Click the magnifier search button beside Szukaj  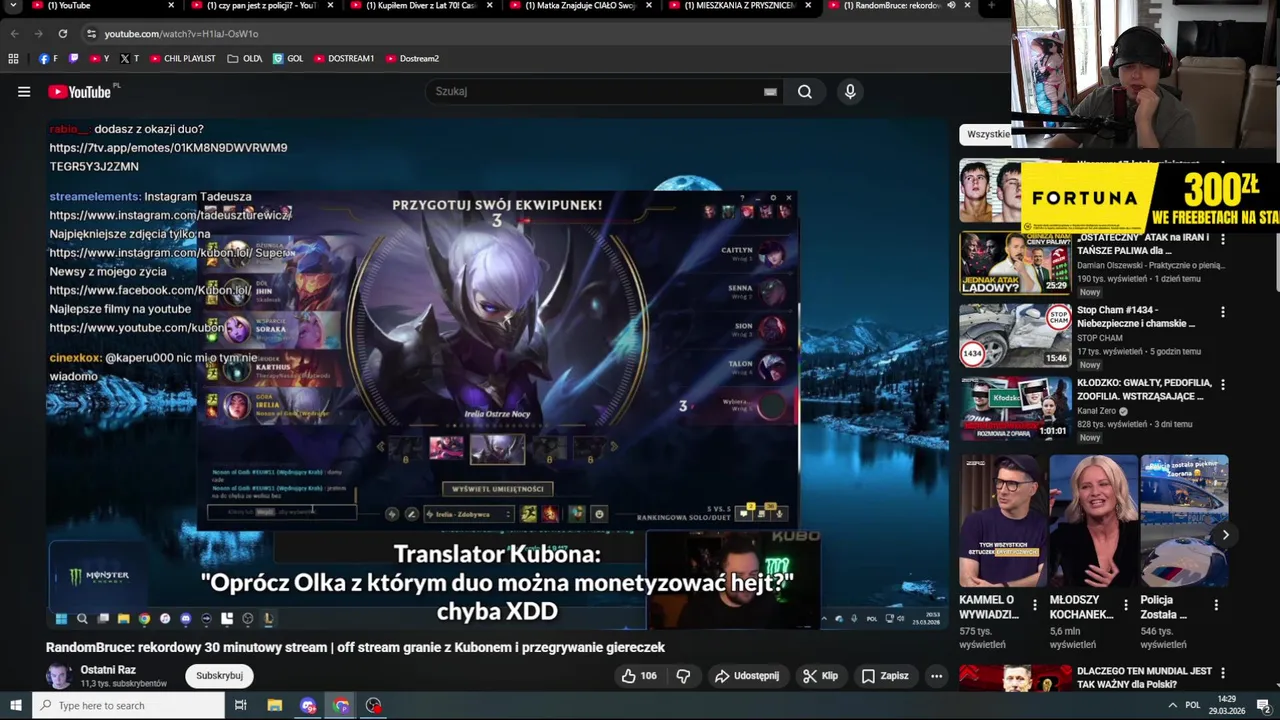pyautogui.click(x=805, y=92)
